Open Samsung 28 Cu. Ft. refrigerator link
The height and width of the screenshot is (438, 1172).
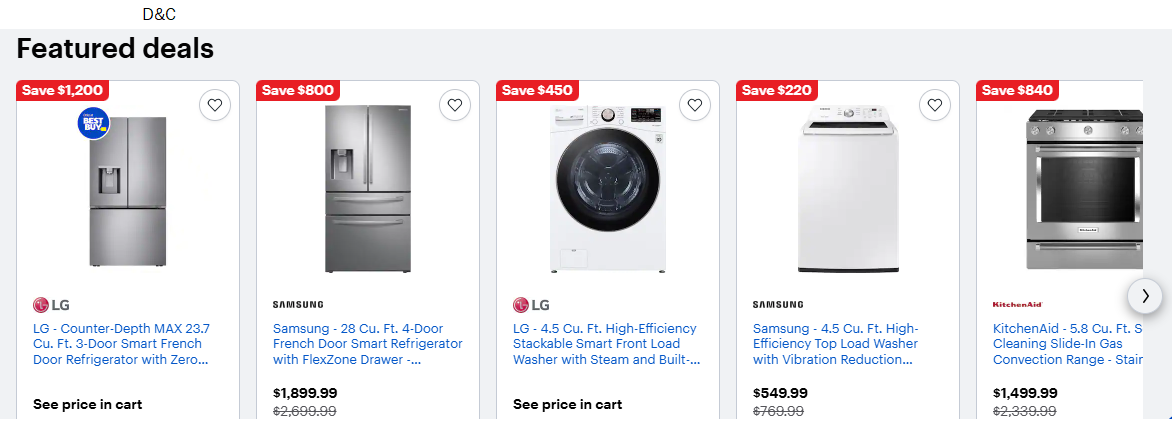(x=367, y=344)
